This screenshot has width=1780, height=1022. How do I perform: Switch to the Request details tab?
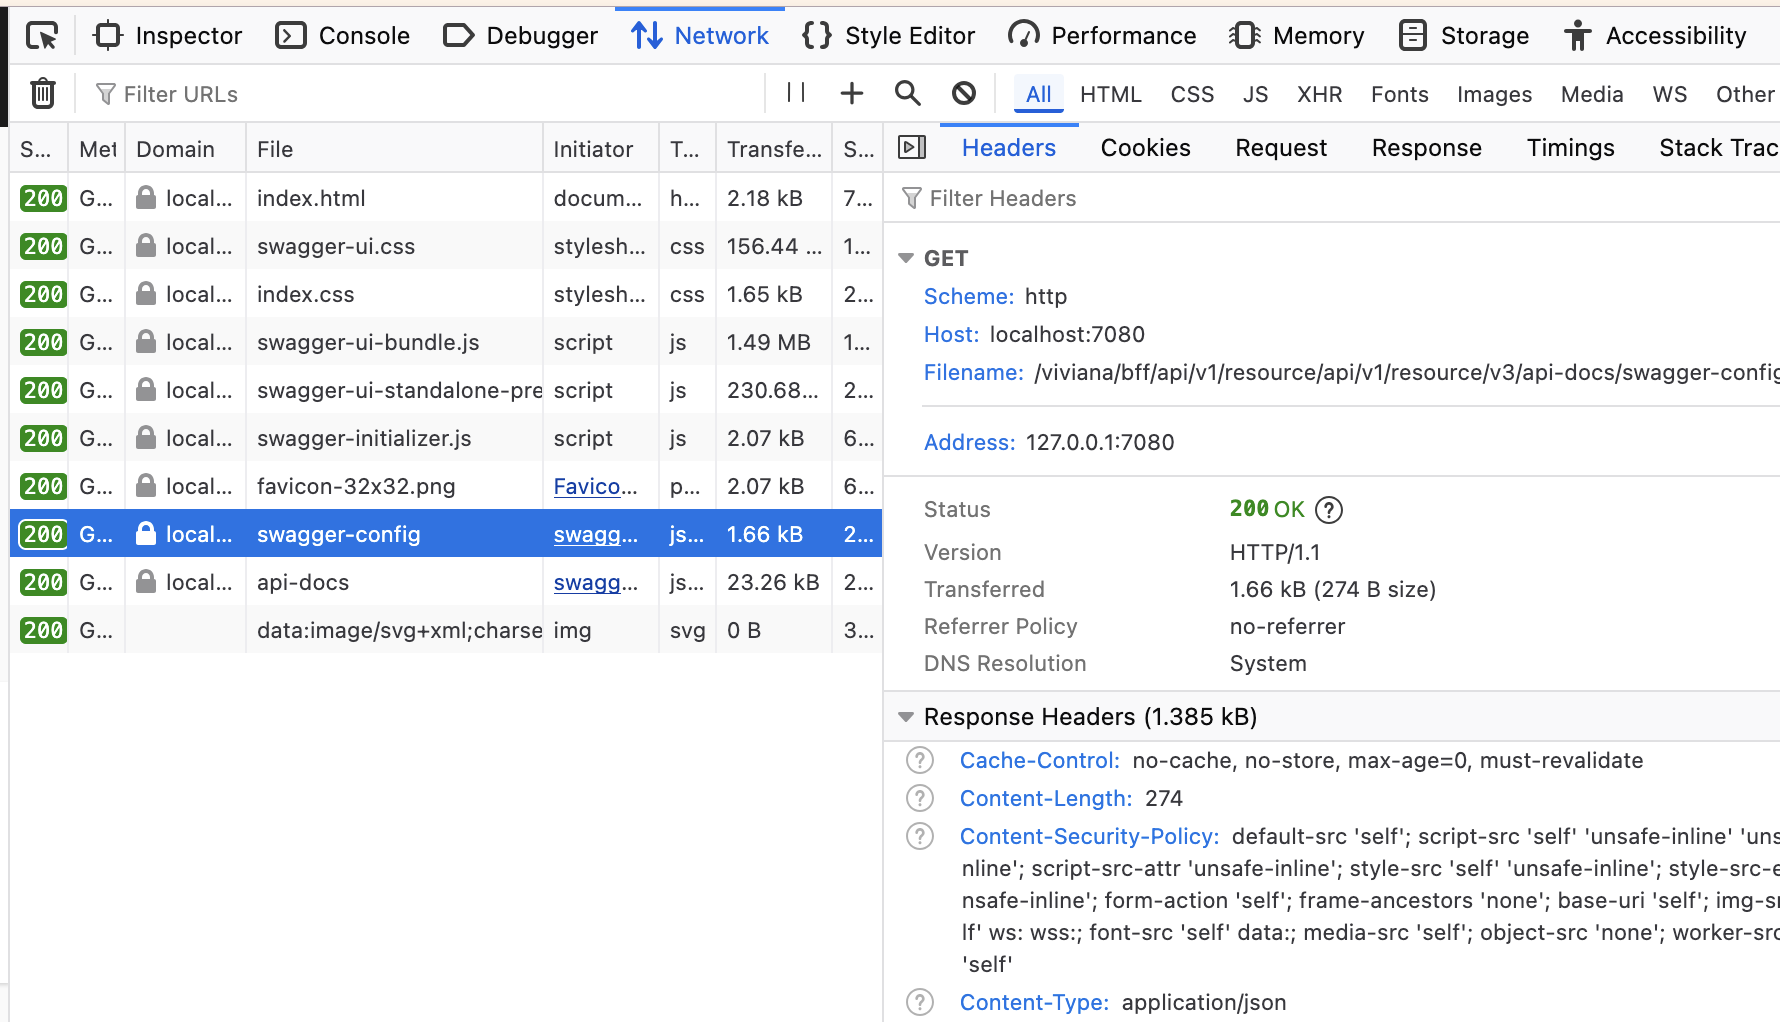[1281, 148]
